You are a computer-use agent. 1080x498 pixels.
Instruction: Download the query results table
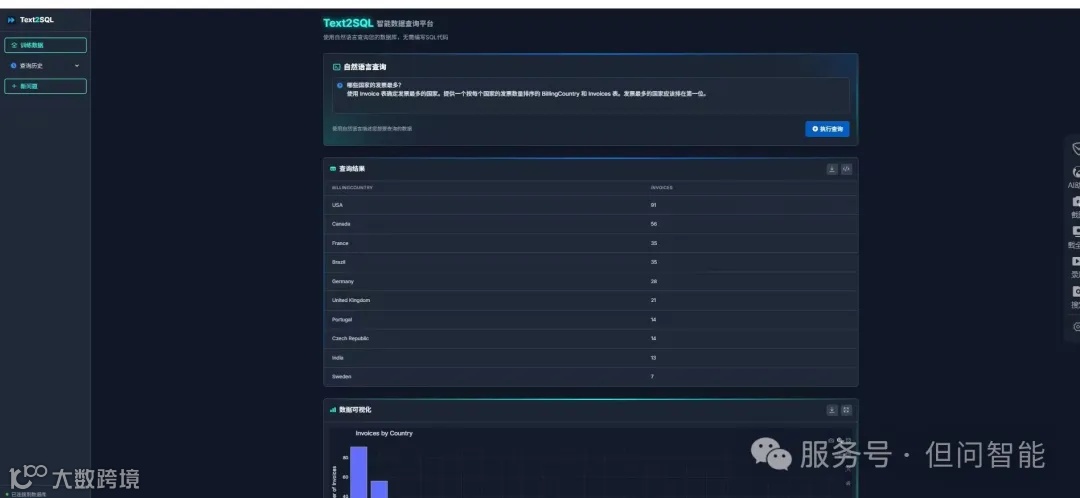(x=832, y=169)
